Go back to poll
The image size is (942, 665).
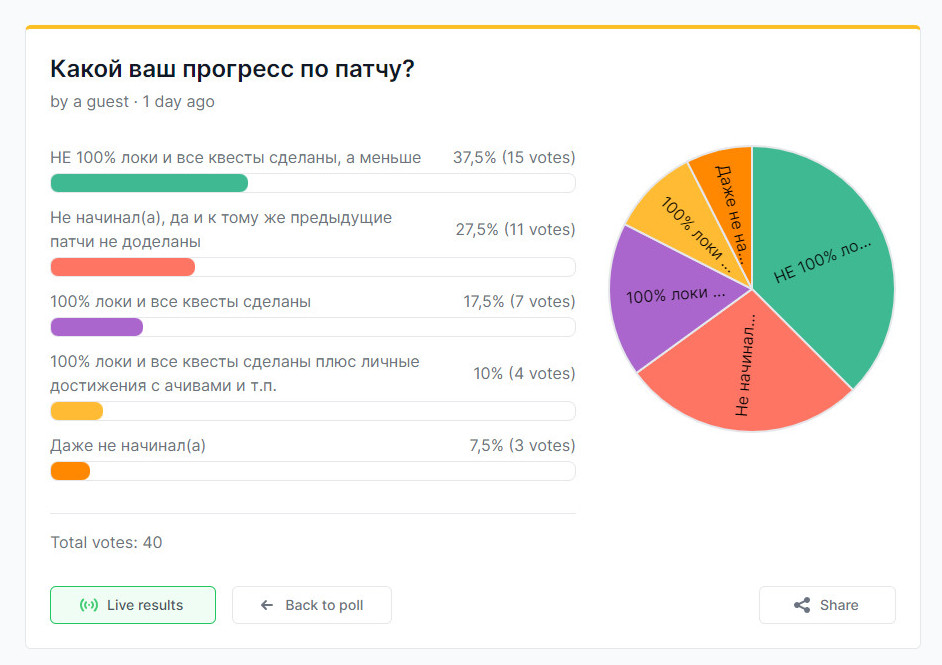click(x=312, y=605)
